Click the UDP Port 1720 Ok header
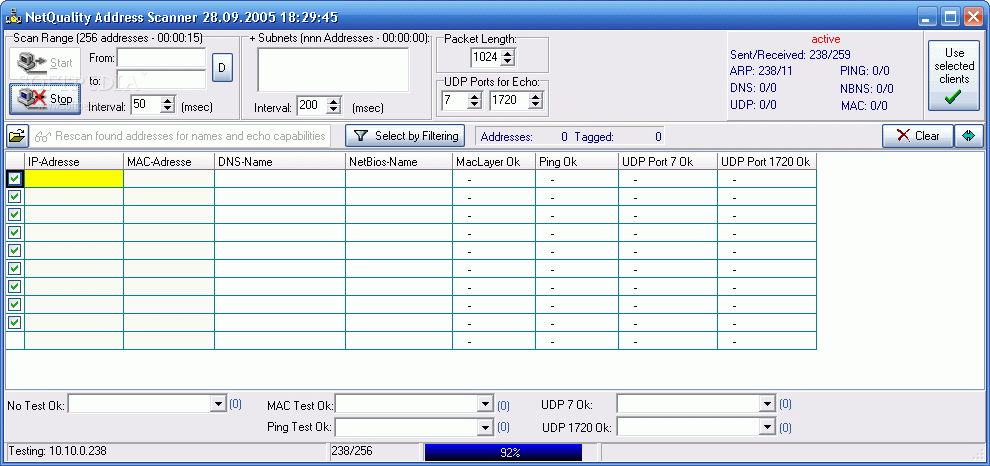Viewport: 990px width, 466px height. 767,162
